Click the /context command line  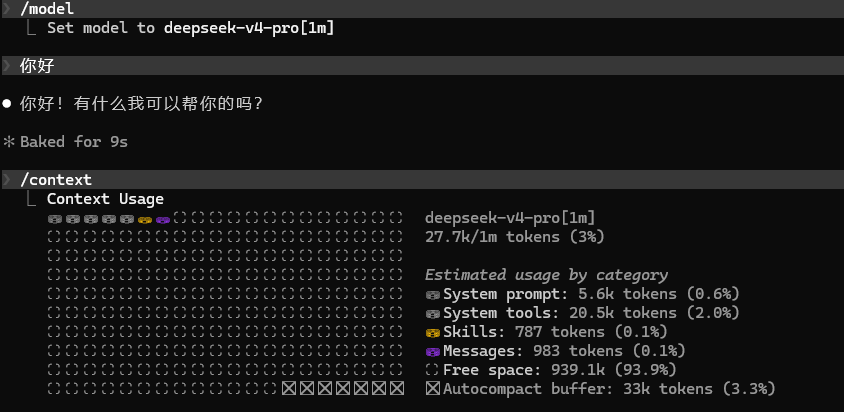[x=422, y=179]
